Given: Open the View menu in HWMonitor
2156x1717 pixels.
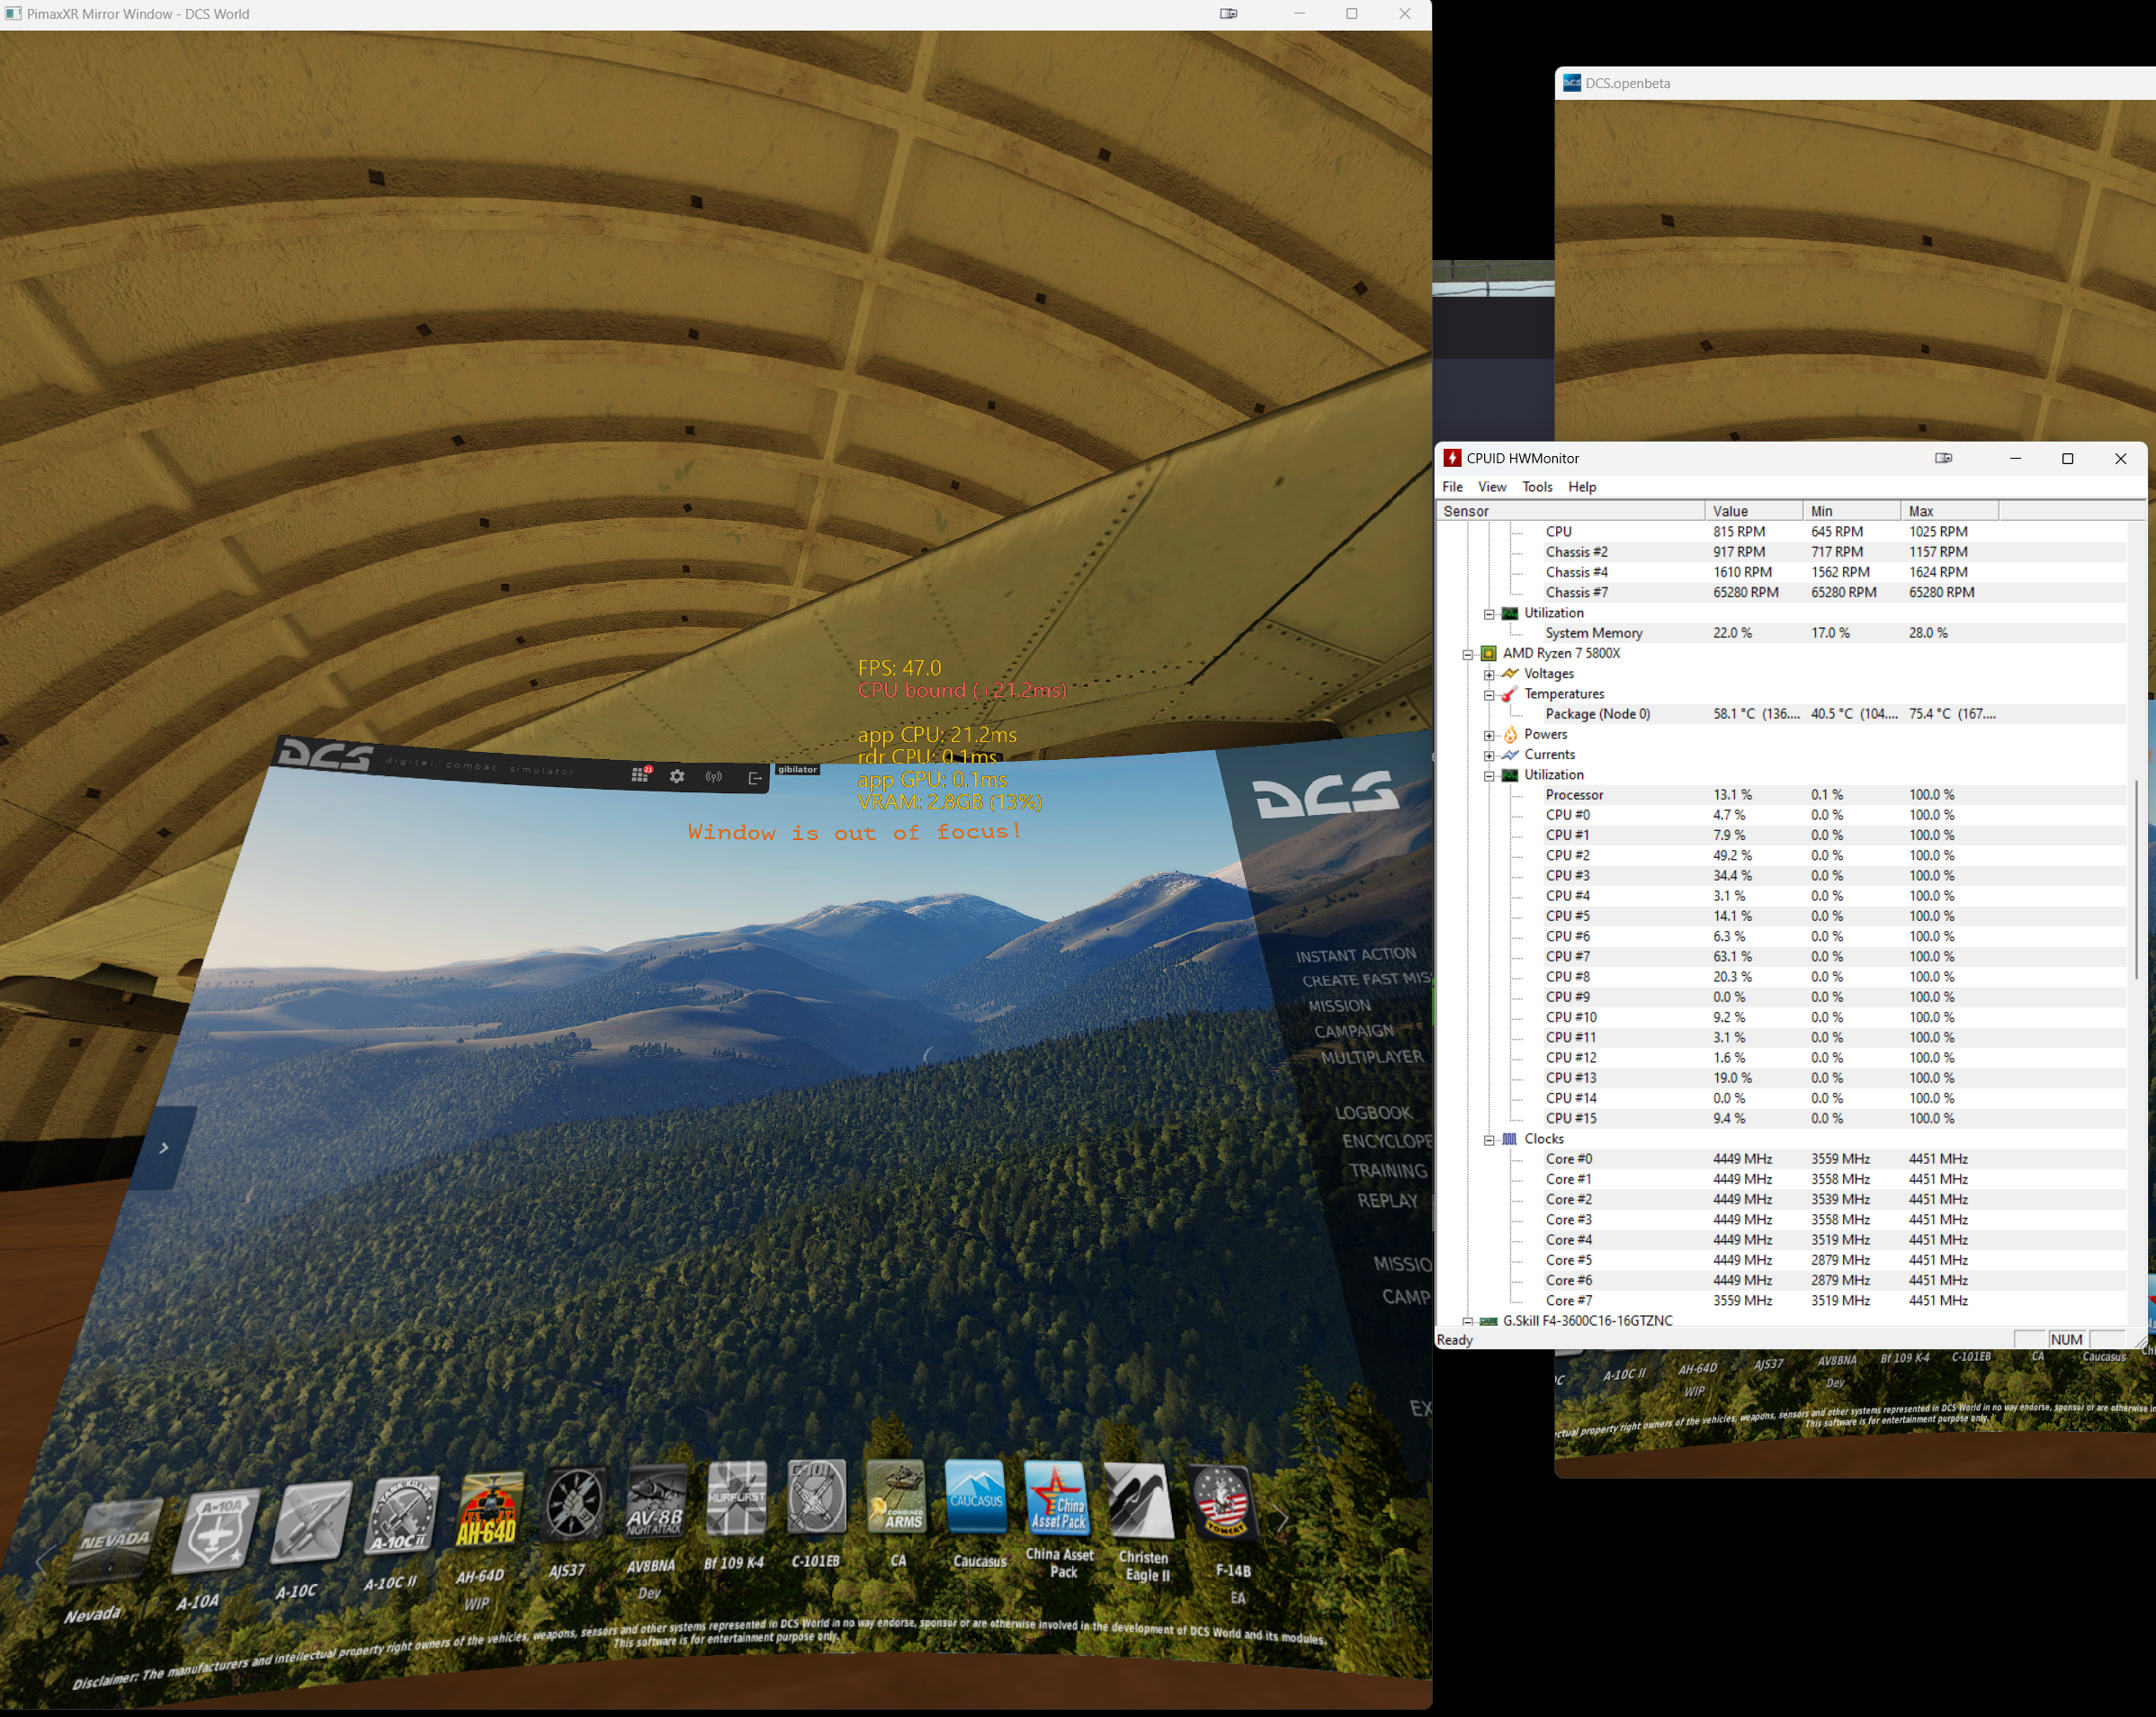Looking at the screenshot, I should click(1491, 487).
